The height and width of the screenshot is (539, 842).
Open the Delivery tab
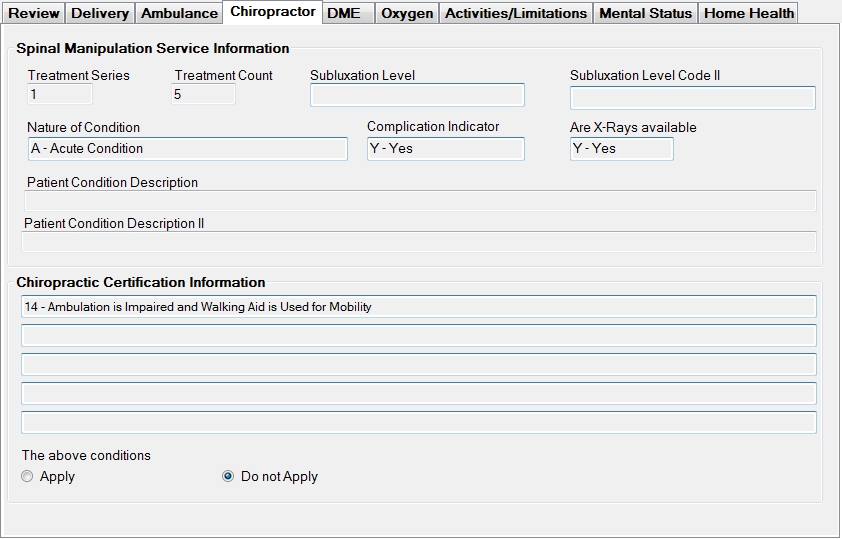click(100, 13)
